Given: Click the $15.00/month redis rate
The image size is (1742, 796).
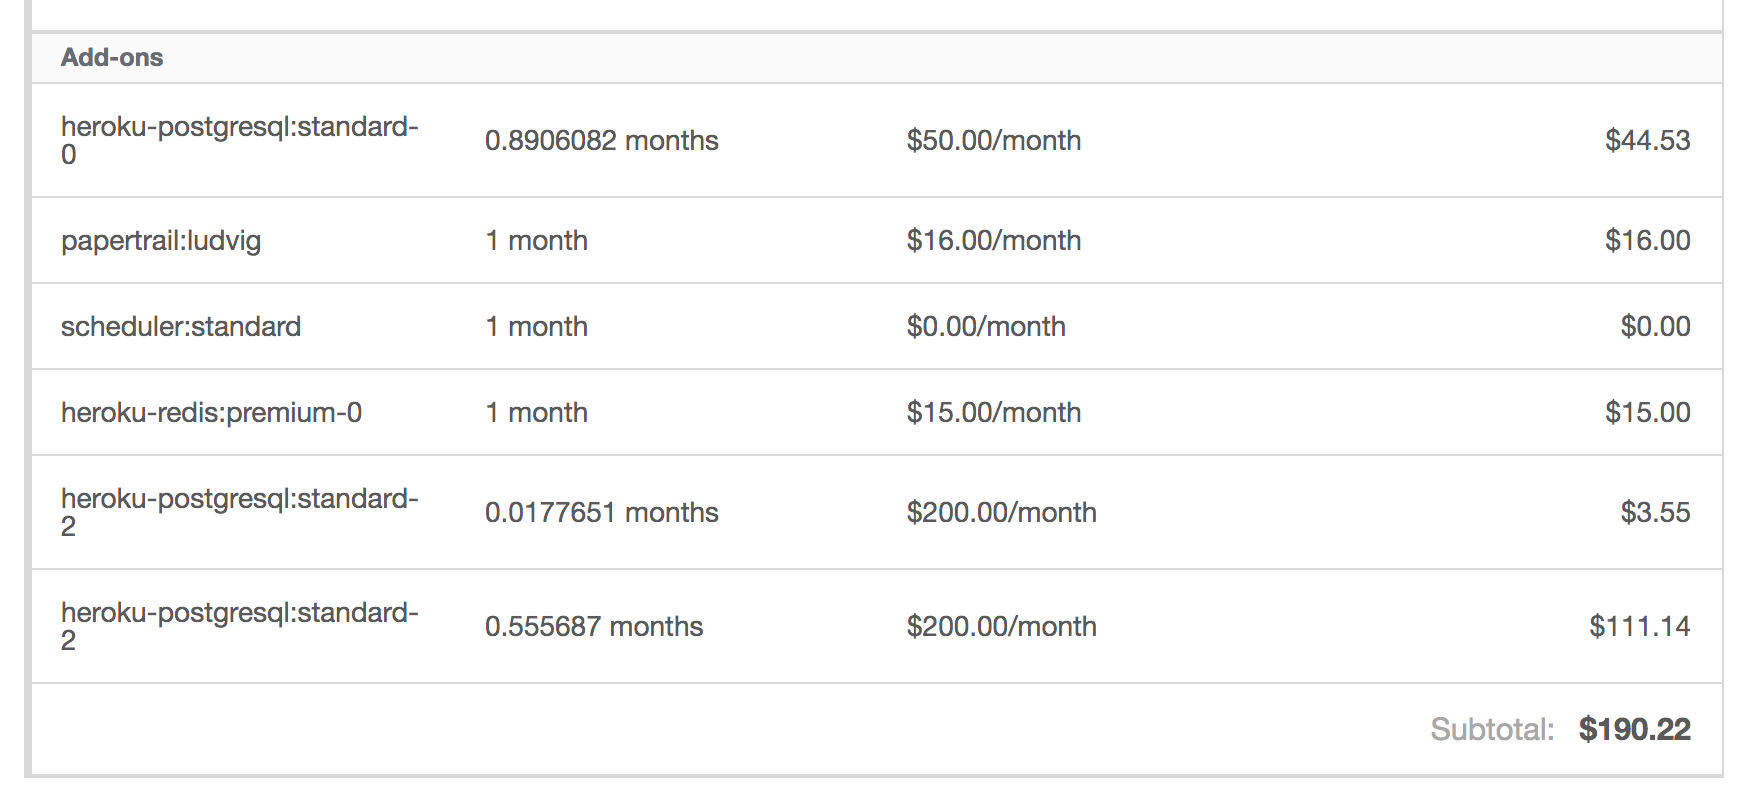Looking at the screenshot, I should [993, 413].
